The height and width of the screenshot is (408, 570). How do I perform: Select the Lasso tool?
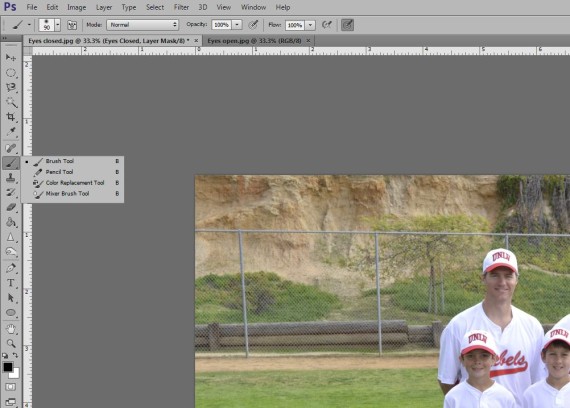11,87
